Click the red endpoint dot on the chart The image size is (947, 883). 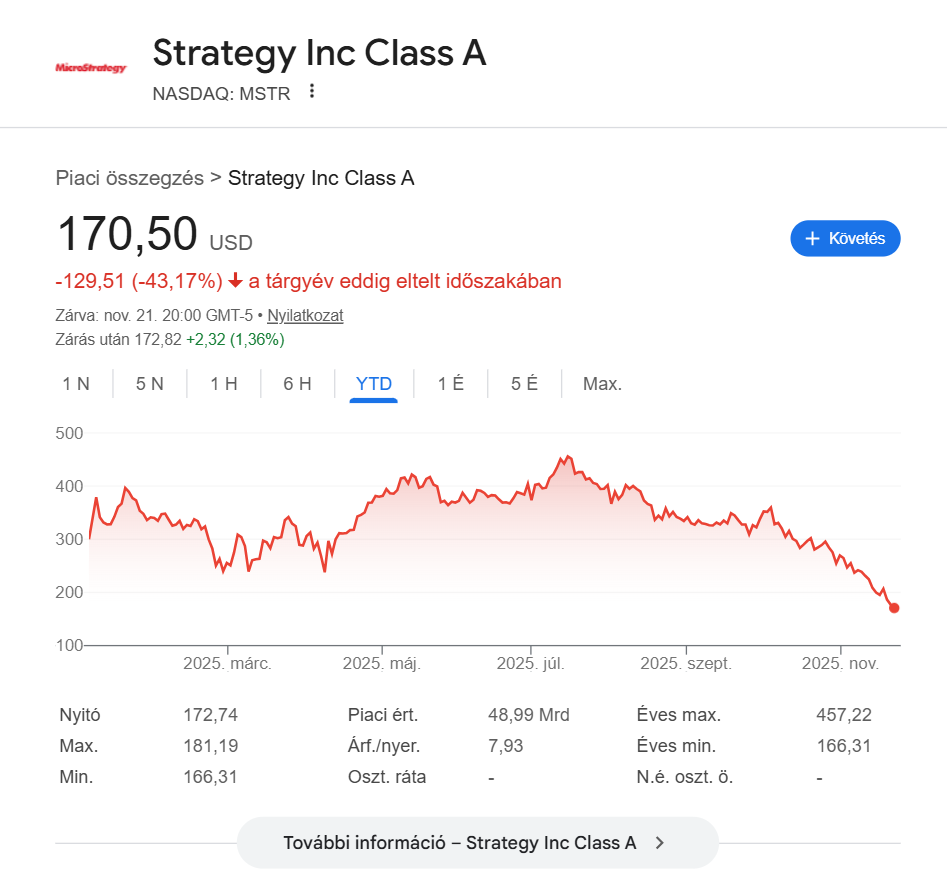(x=894, y=608)
